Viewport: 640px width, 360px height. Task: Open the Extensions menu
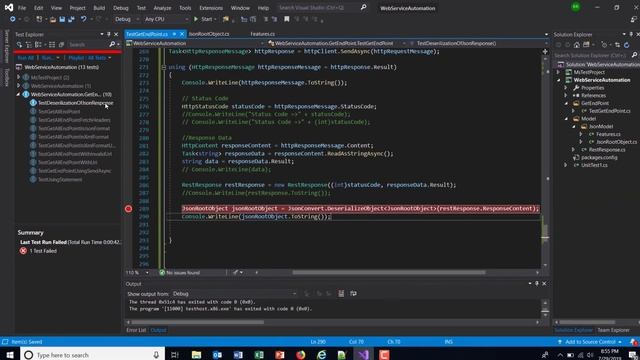tap(211, 8)
